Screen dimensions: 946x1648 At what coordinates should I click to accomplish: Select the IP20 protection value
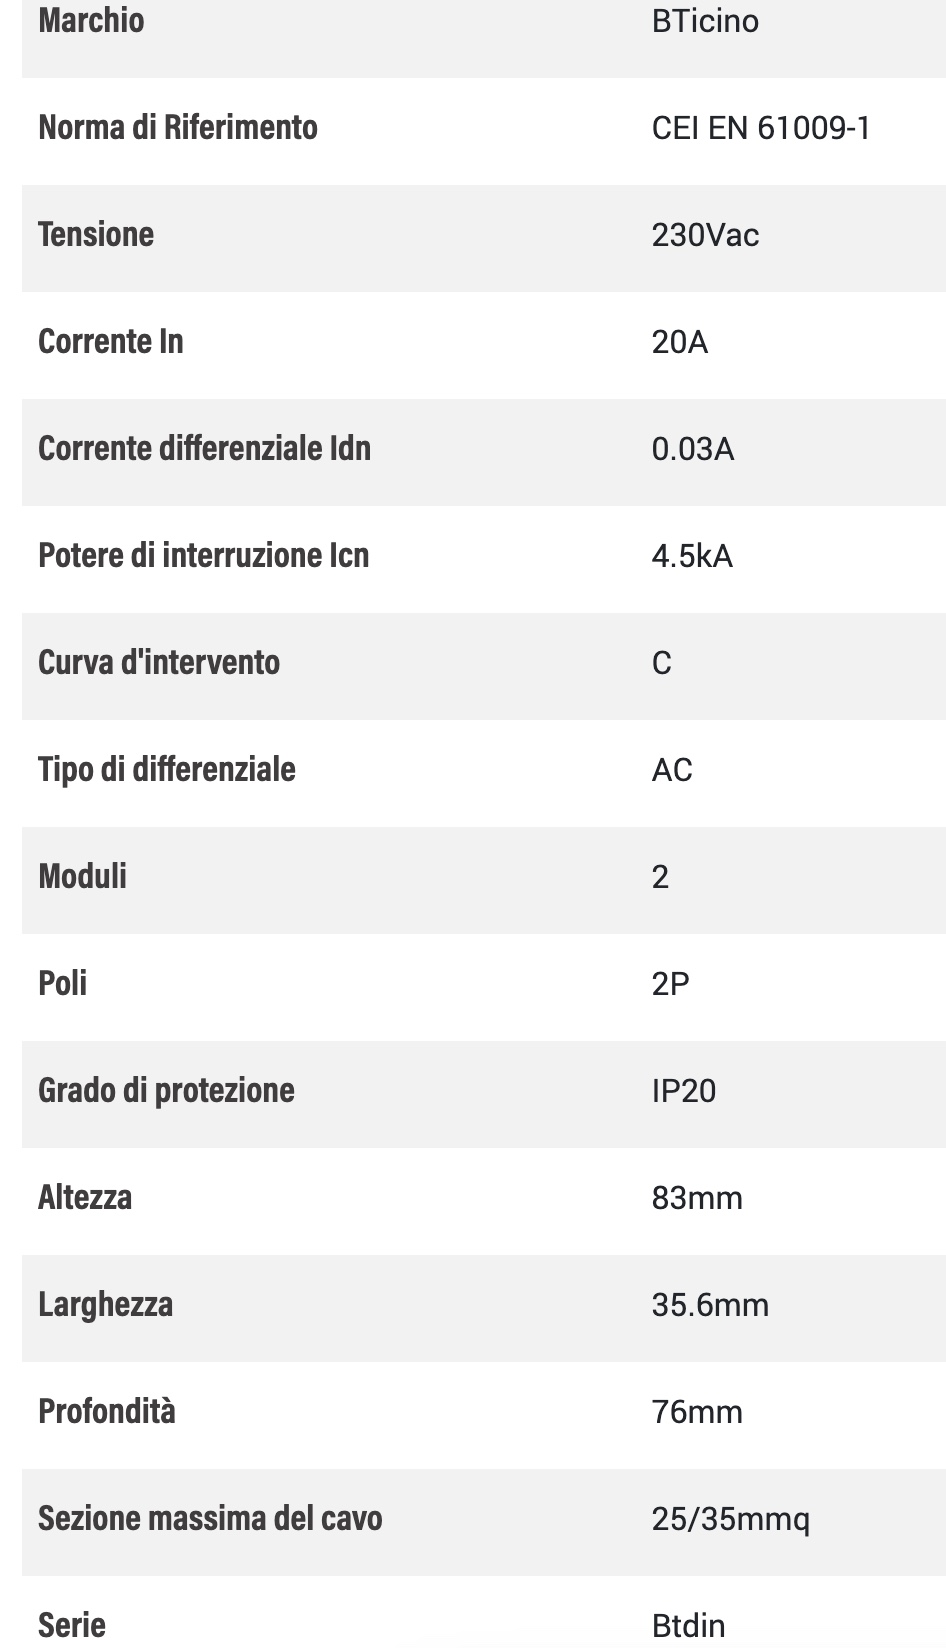pos(684,1091)
